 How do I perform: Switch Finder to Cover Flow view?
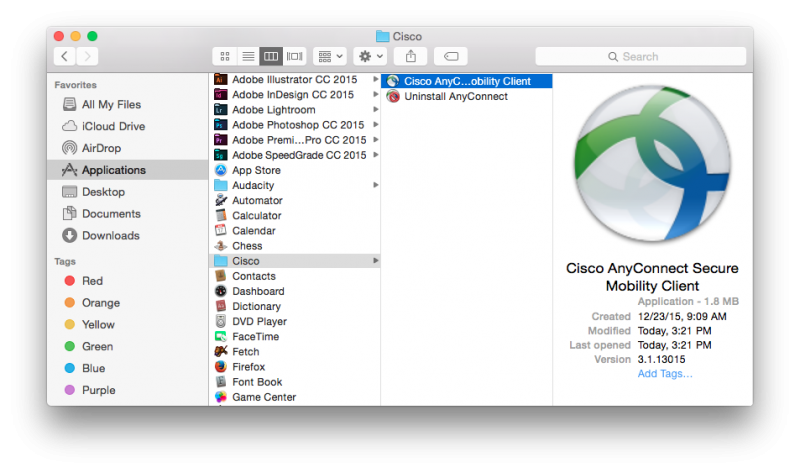click(294, 56)
